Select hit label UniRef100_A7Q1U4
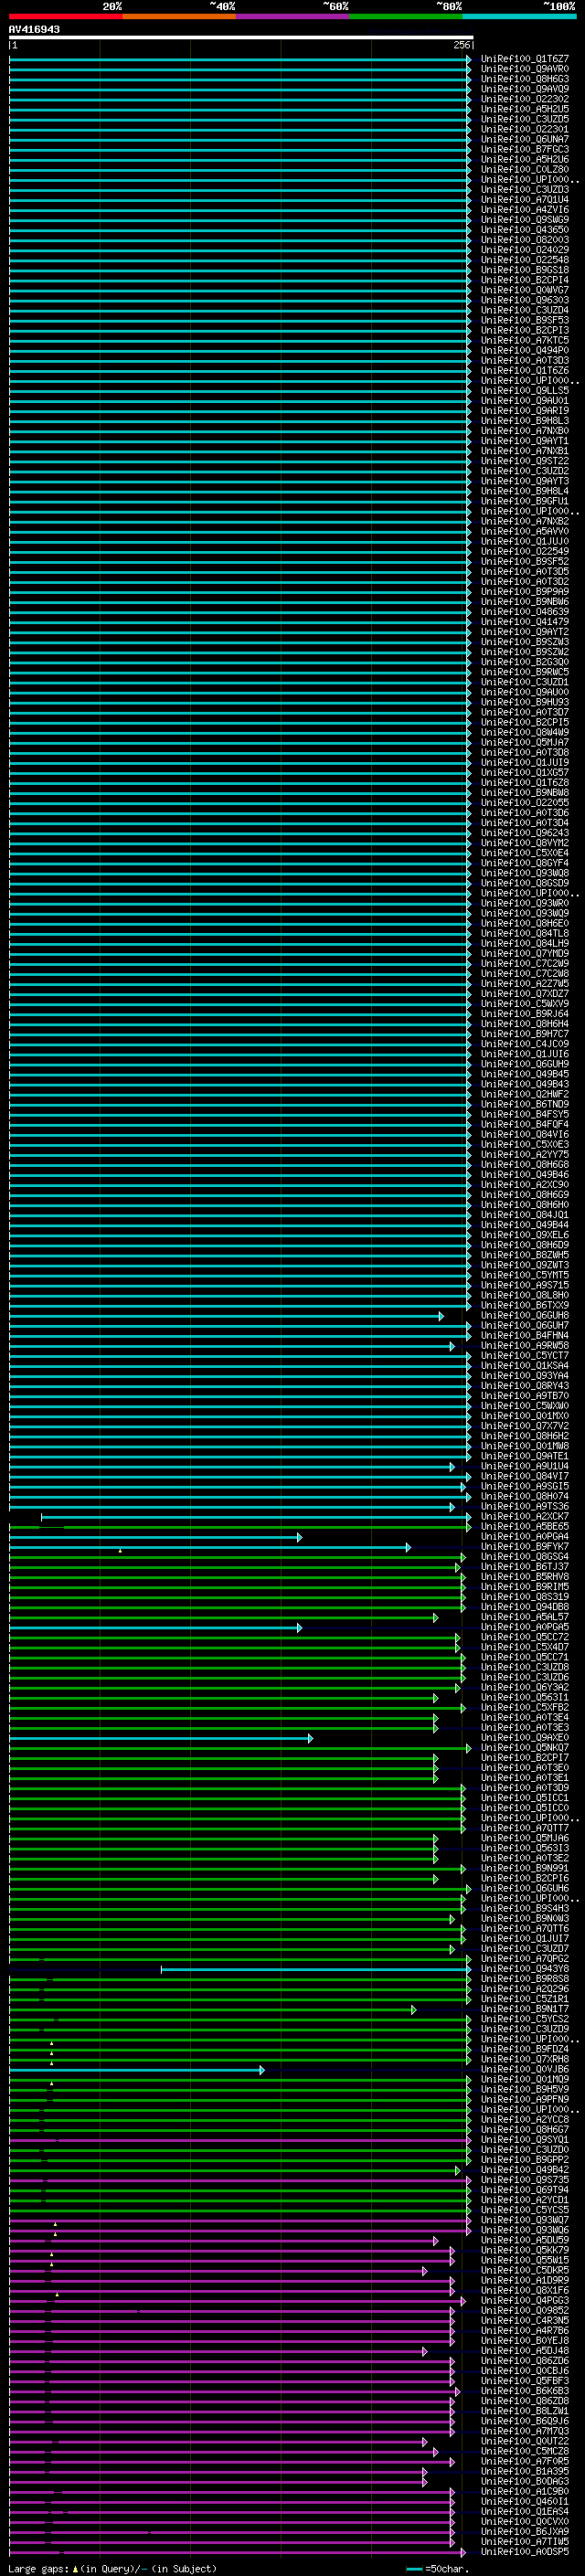 525,199
